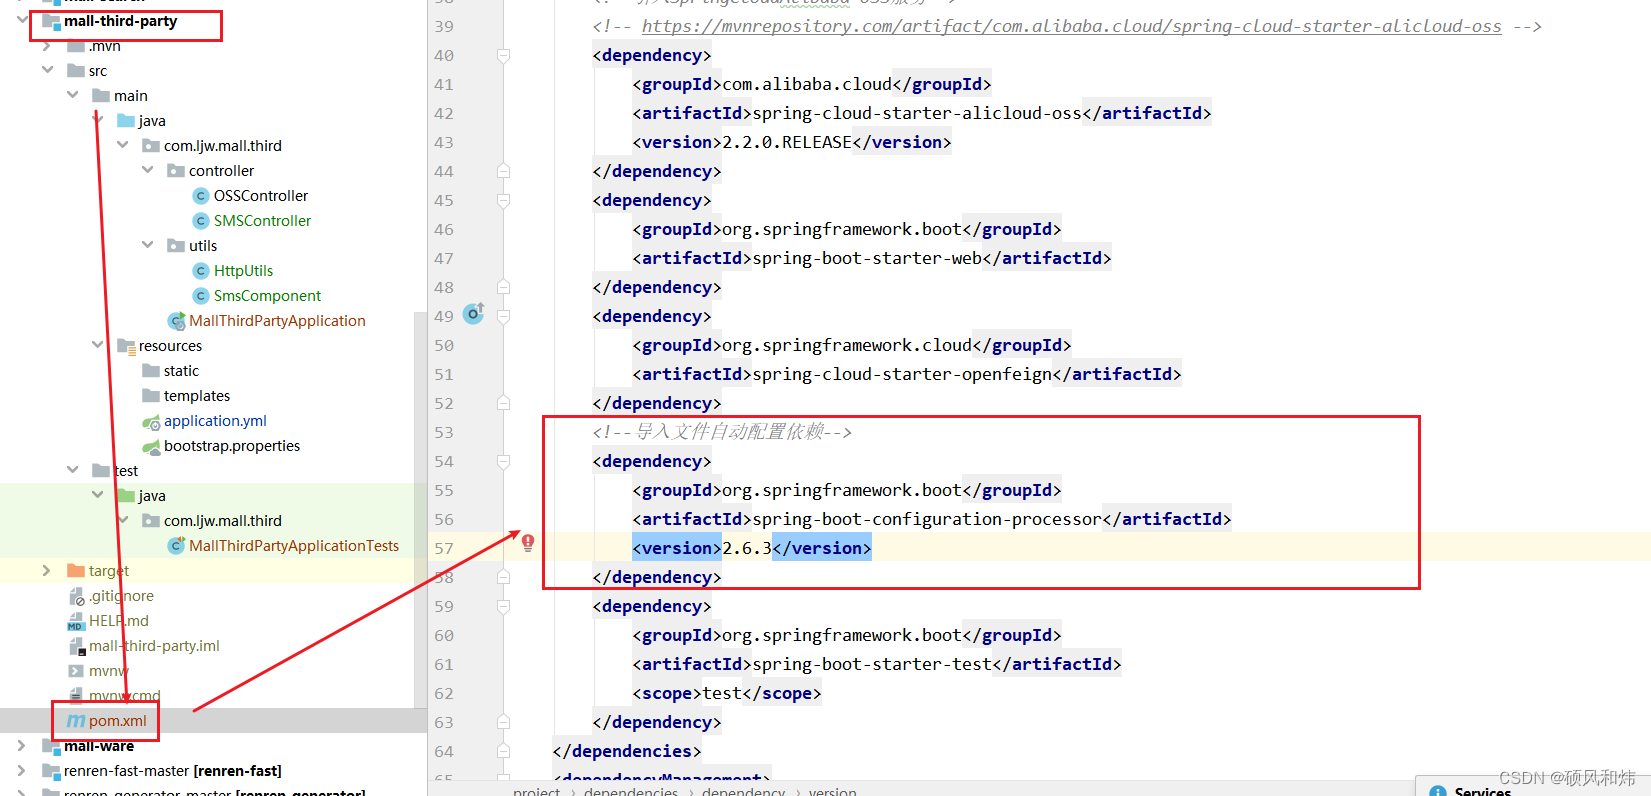Fold dependency block at line 45
Image resolution: width=1651 pixels, height=796 pixels.
504,200
